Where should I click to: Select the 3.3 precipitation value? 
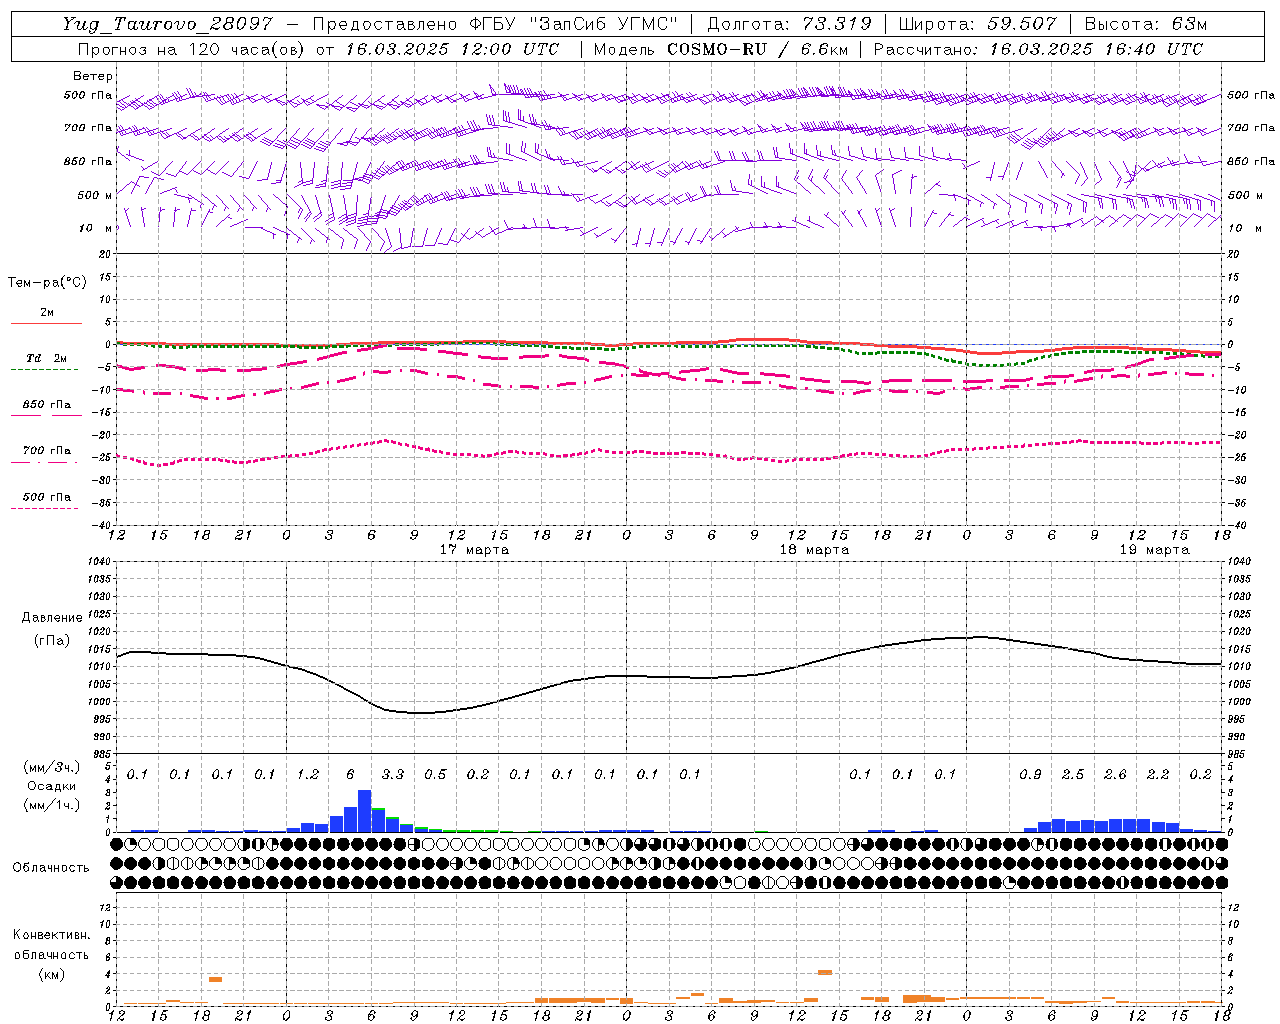click(393, 775)
